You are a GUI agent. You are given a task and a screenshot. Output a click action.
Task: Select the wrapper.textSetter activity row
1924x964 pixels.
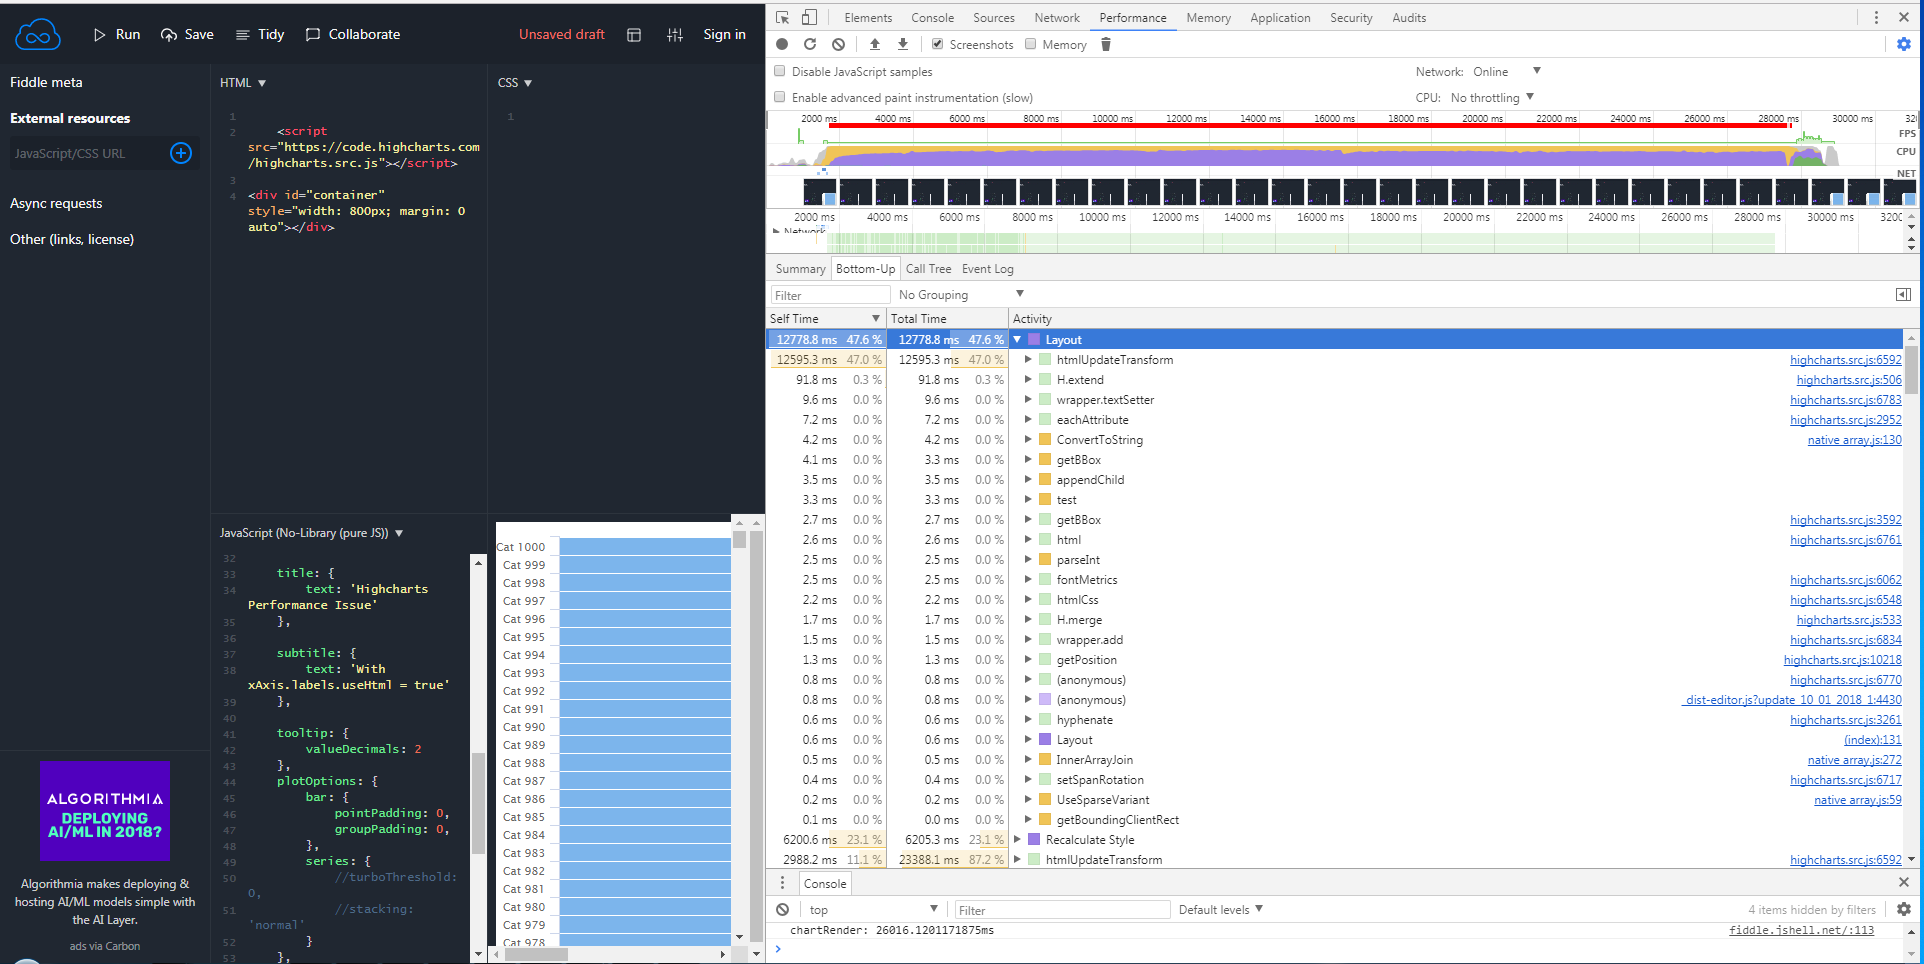tap(1334, 400)
